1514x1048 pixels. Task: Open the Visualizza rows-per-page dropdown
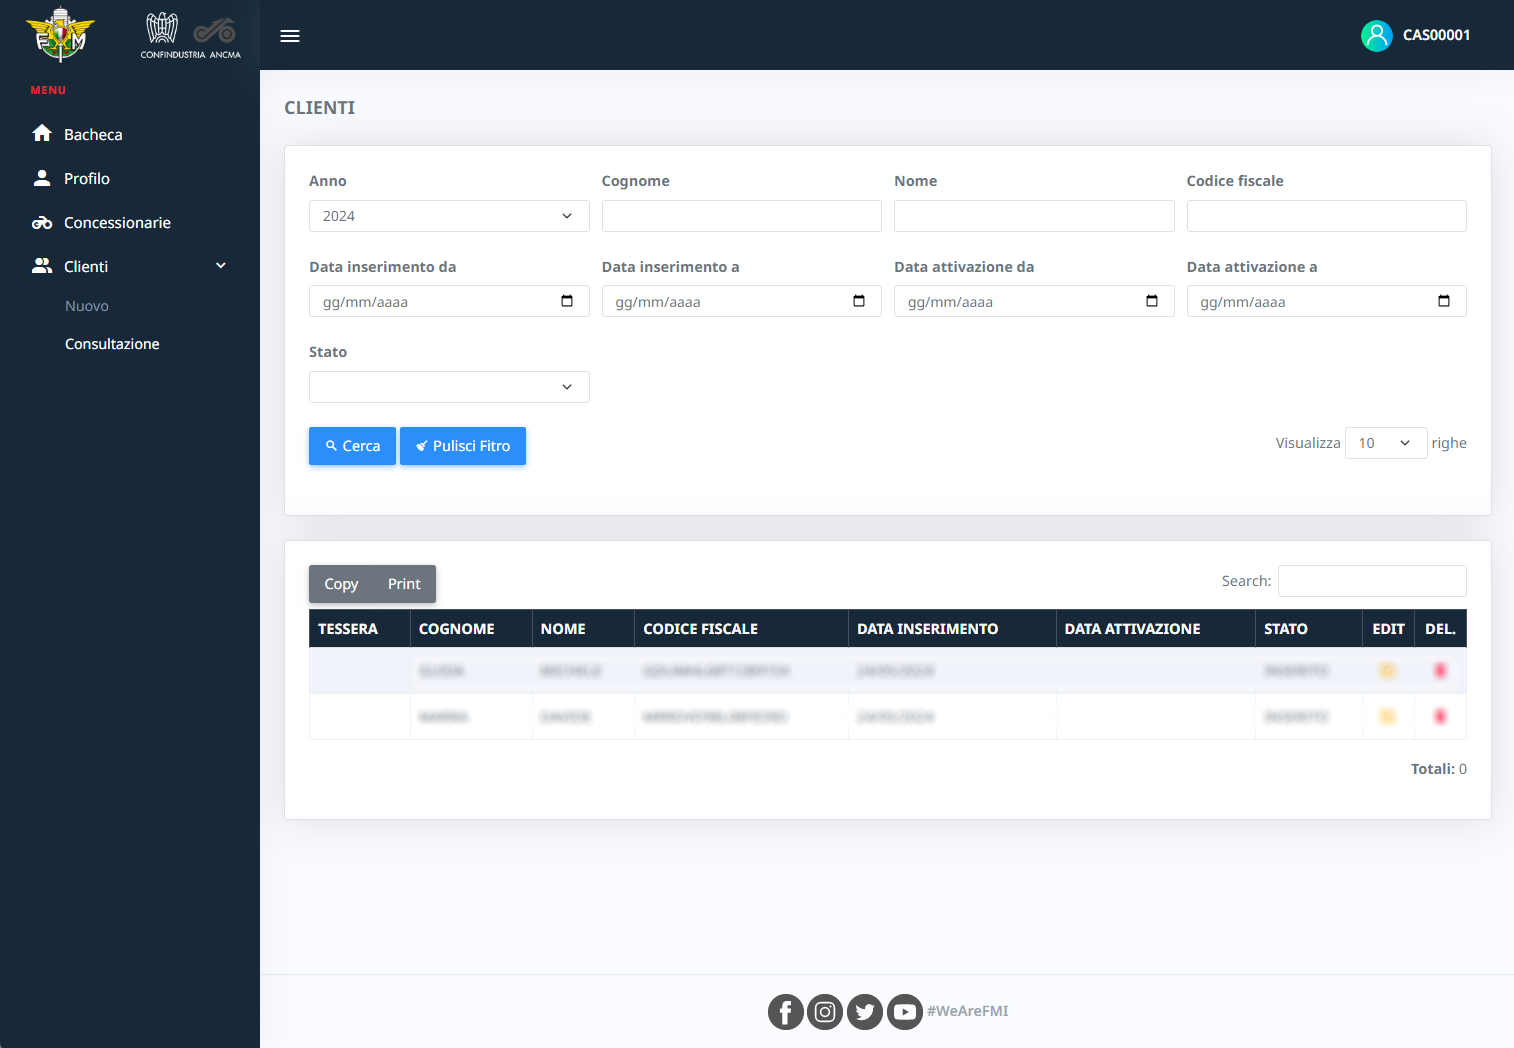(x=1386, y=443)
